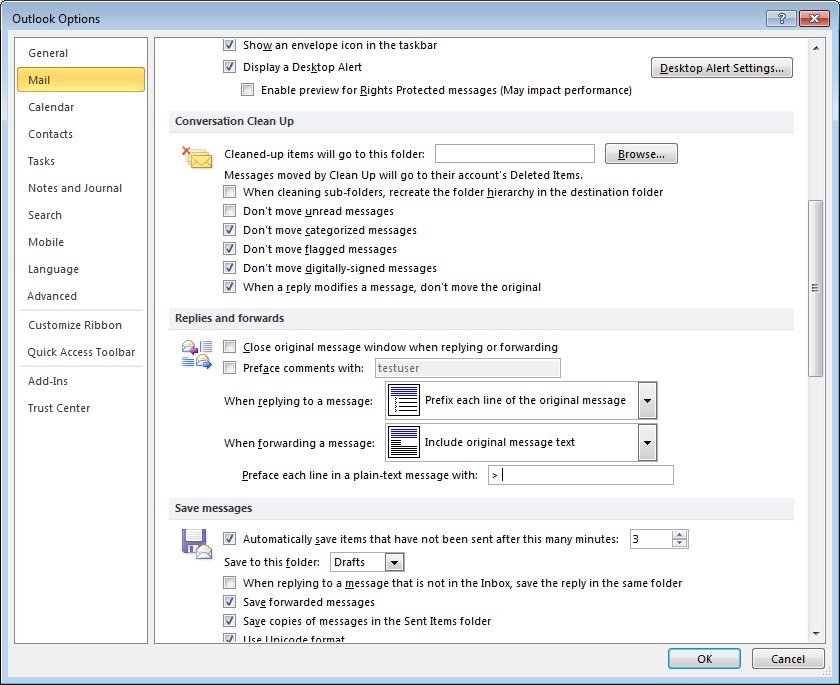Select the General category
Screen dimensions: 840x685
click(x=81, y=53)
